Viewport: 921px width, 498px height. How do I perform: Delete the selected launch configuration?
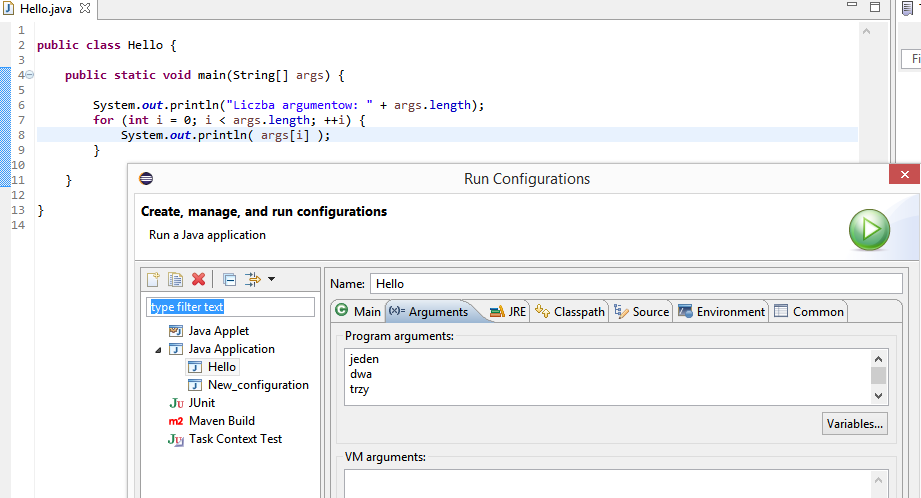click(x=199, y=280)
